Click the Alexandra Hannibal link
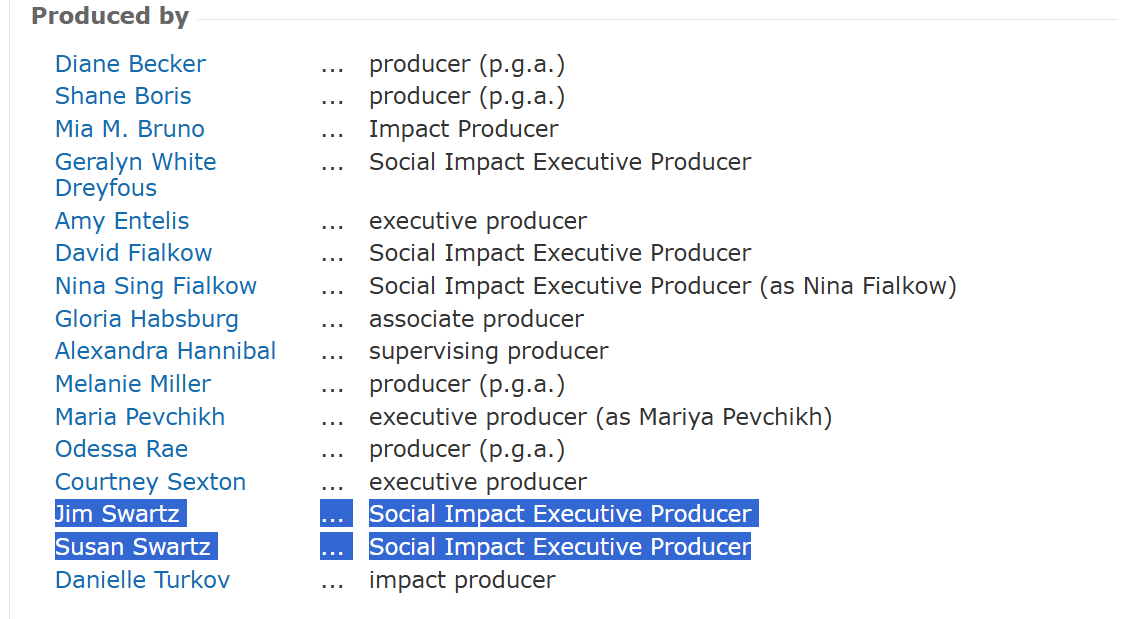1131x619 pixels. tap(165, 351)
